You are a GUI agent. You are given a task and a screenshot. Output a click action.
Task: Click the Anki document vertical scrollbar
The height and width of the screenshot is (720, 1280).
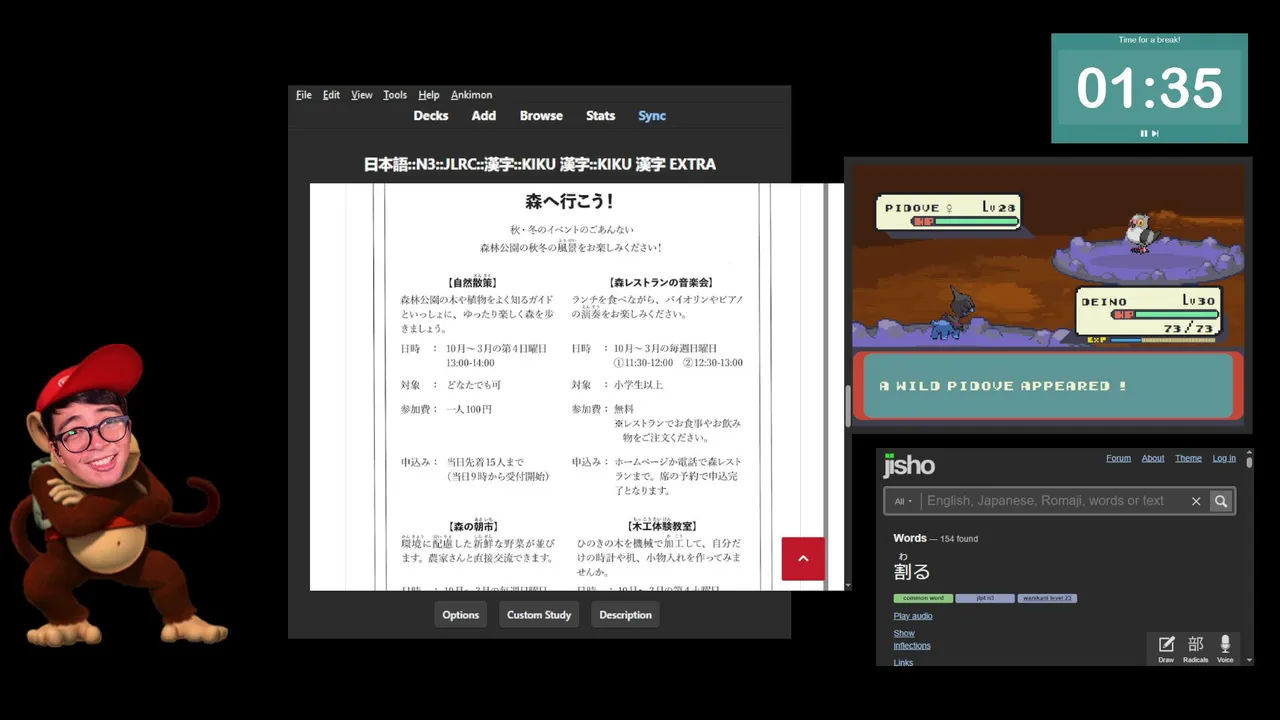[x=848, y=405]
